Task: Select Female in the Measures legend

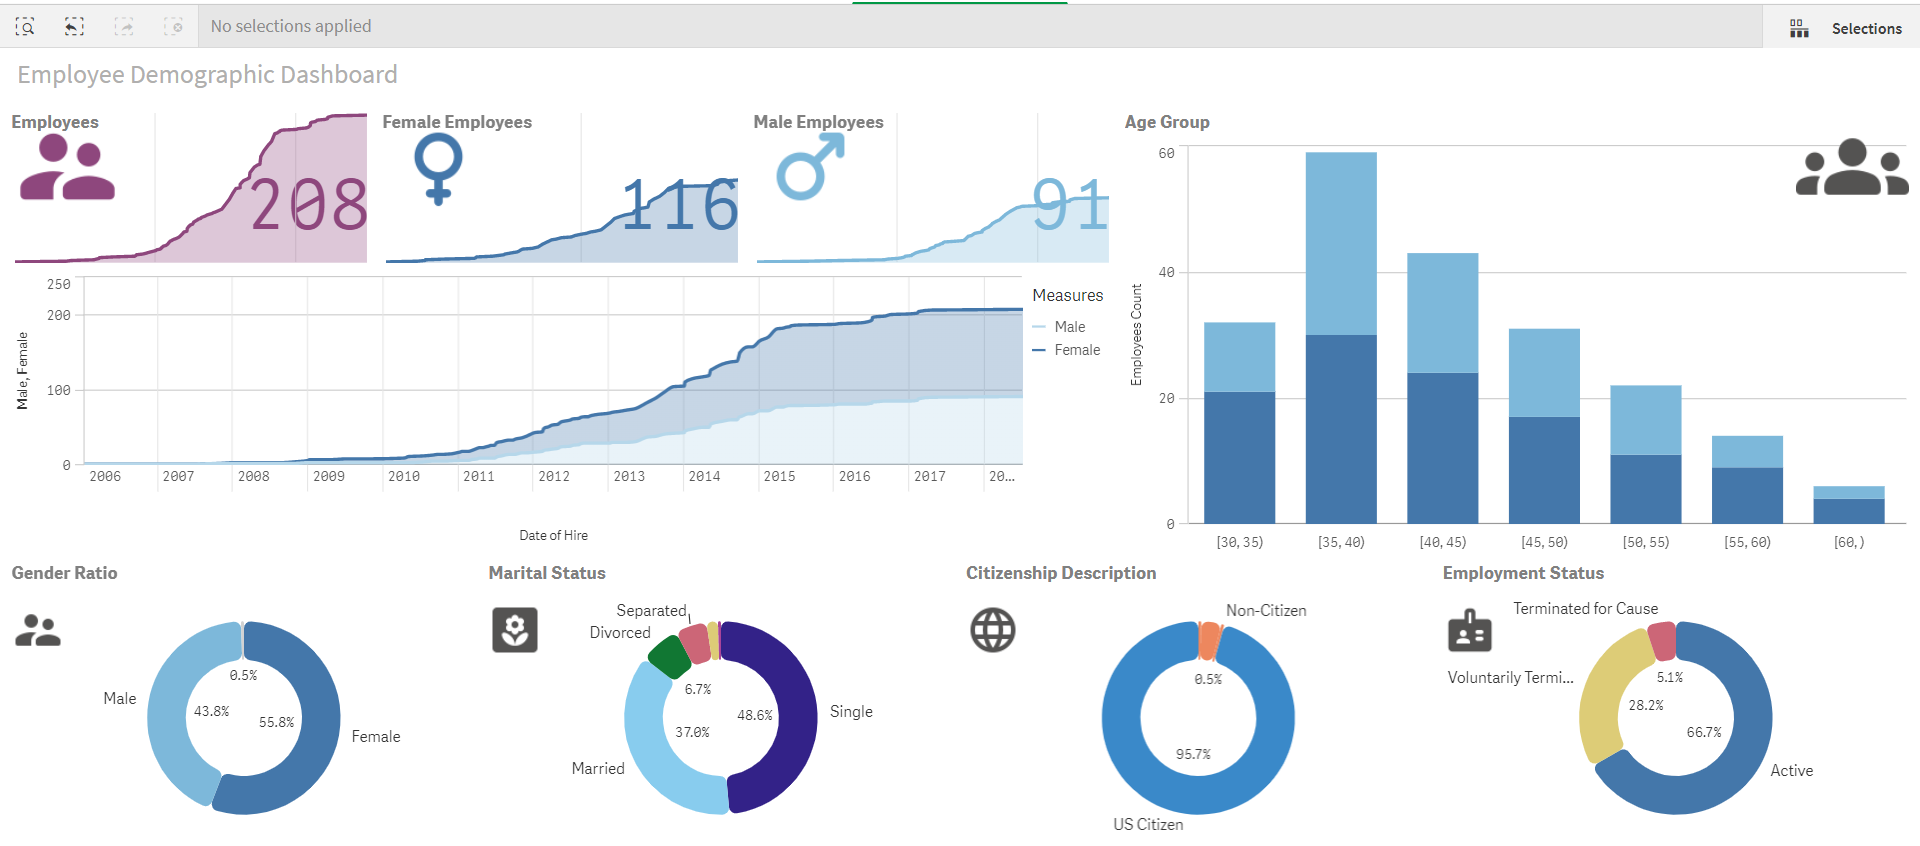Action: (x=1076, y=350)
